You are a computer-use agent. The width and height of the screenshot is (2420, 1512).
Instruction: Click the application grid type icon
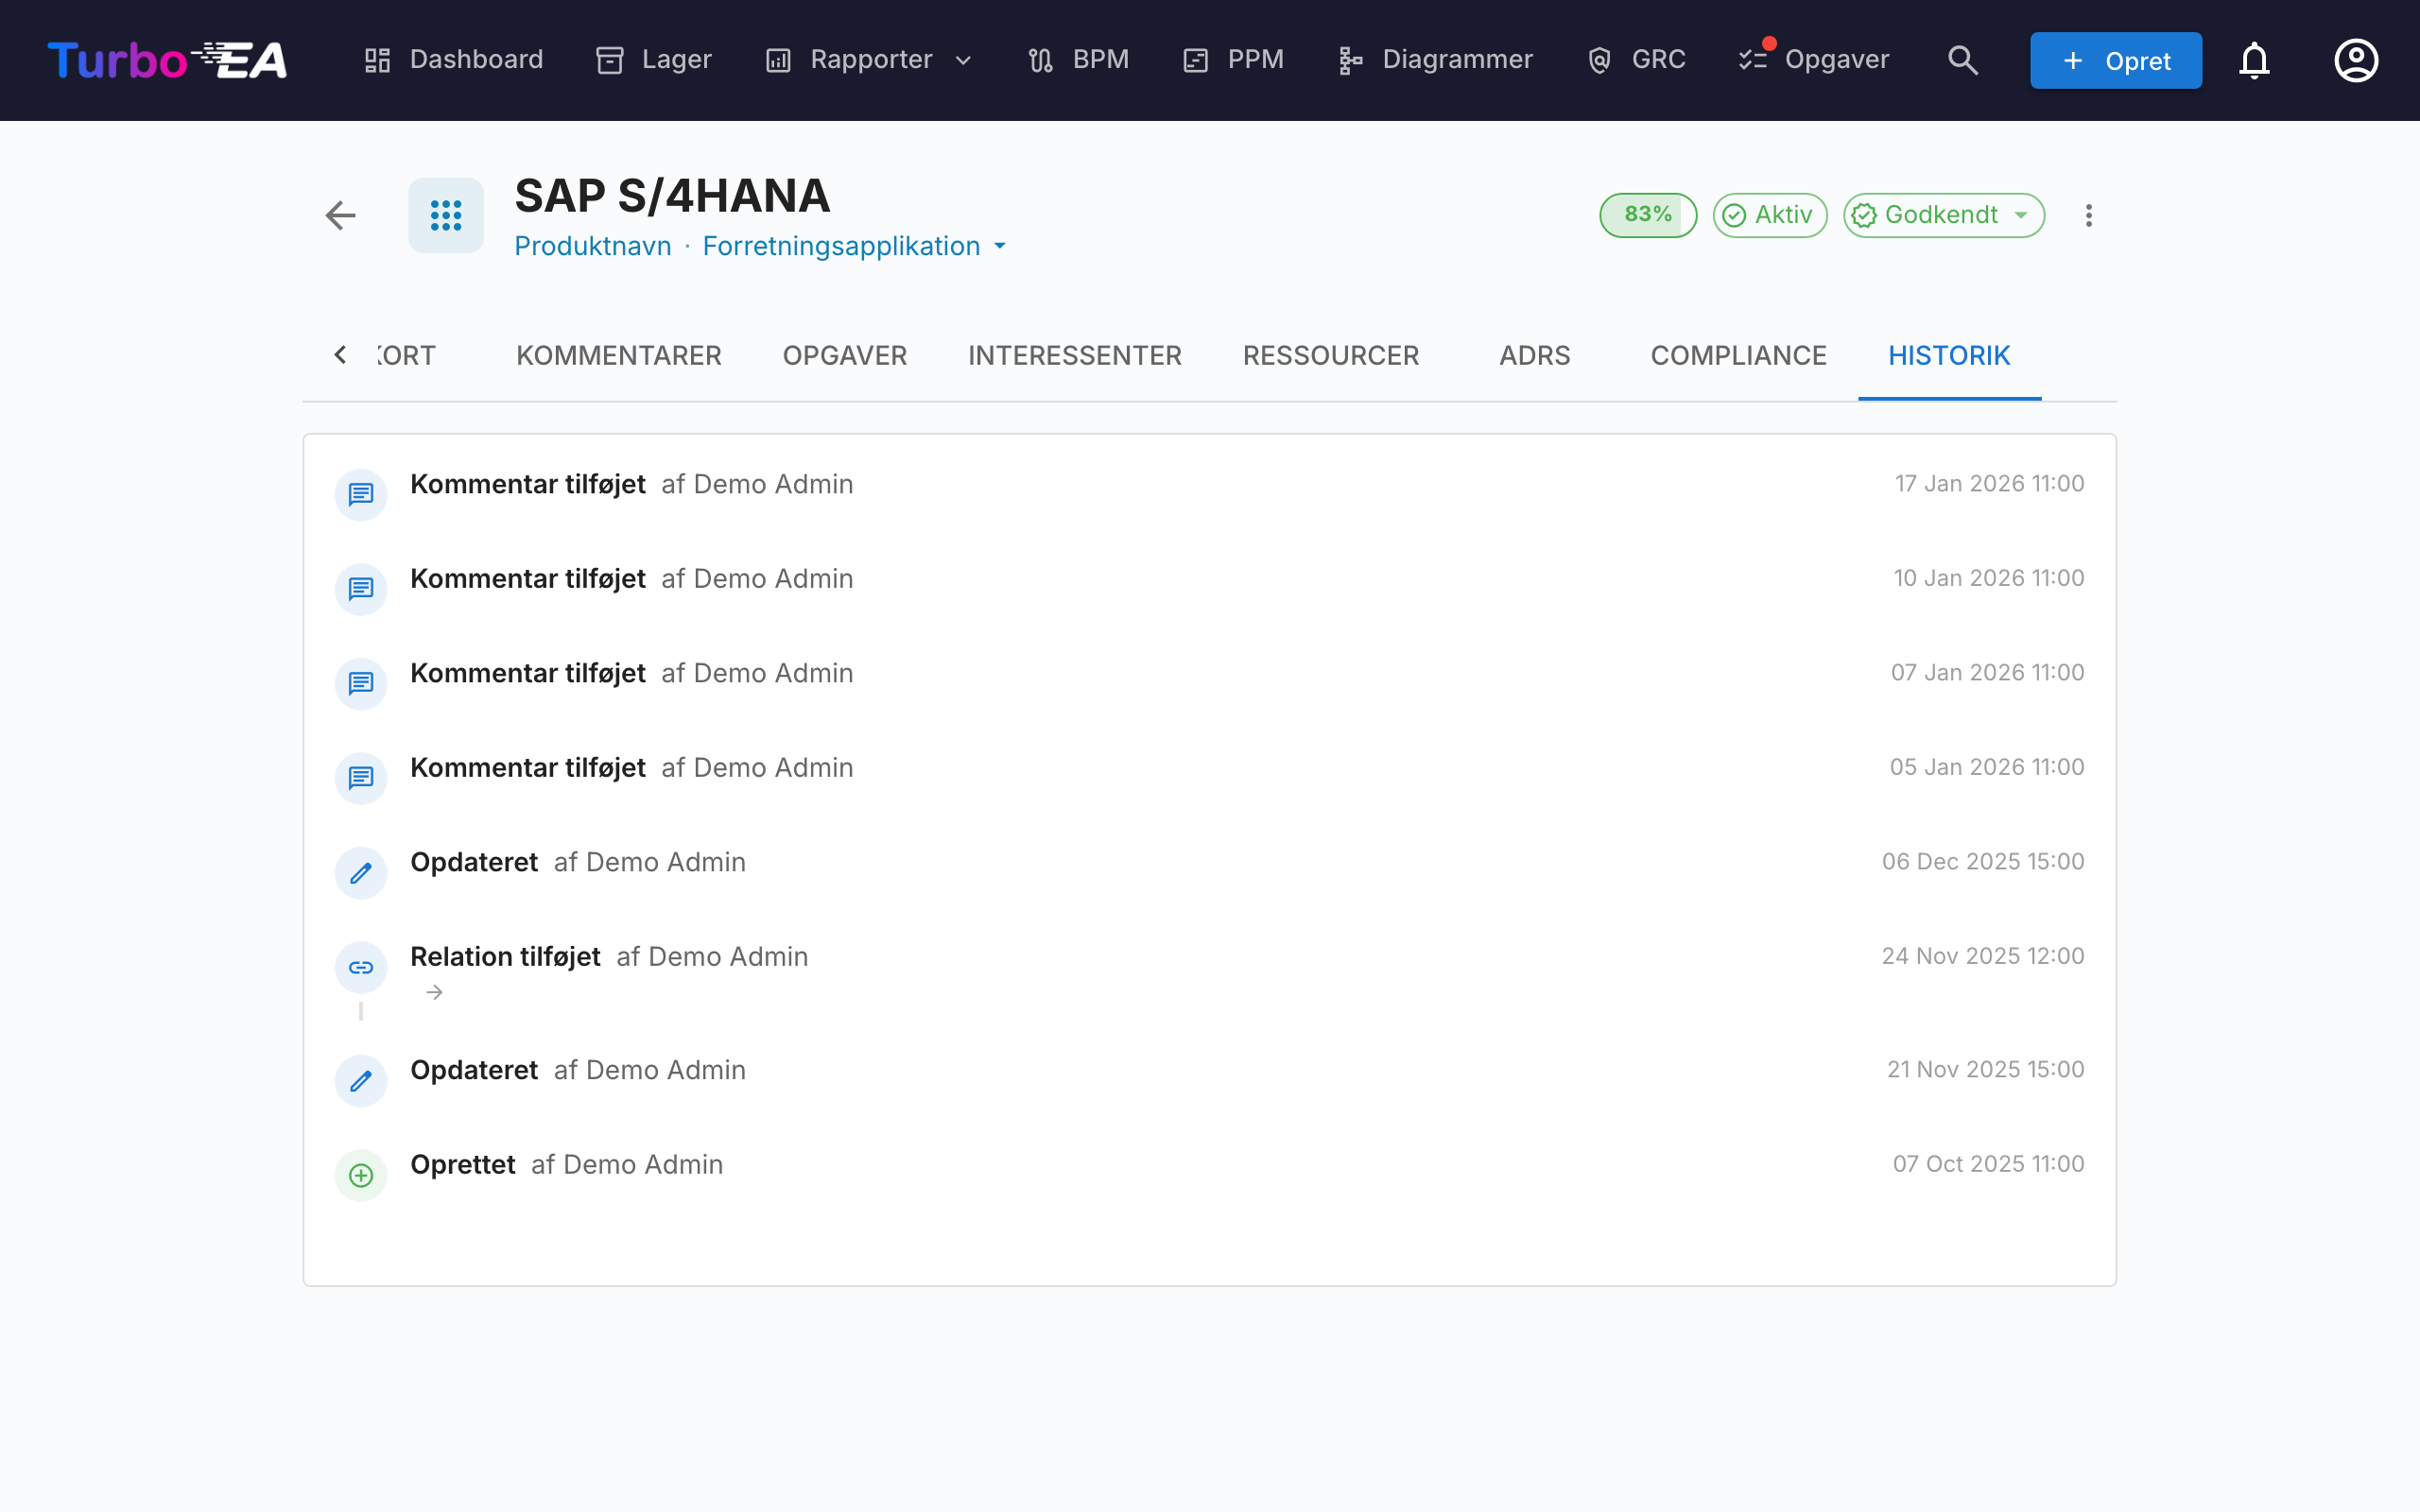click(x=446, y=215)
